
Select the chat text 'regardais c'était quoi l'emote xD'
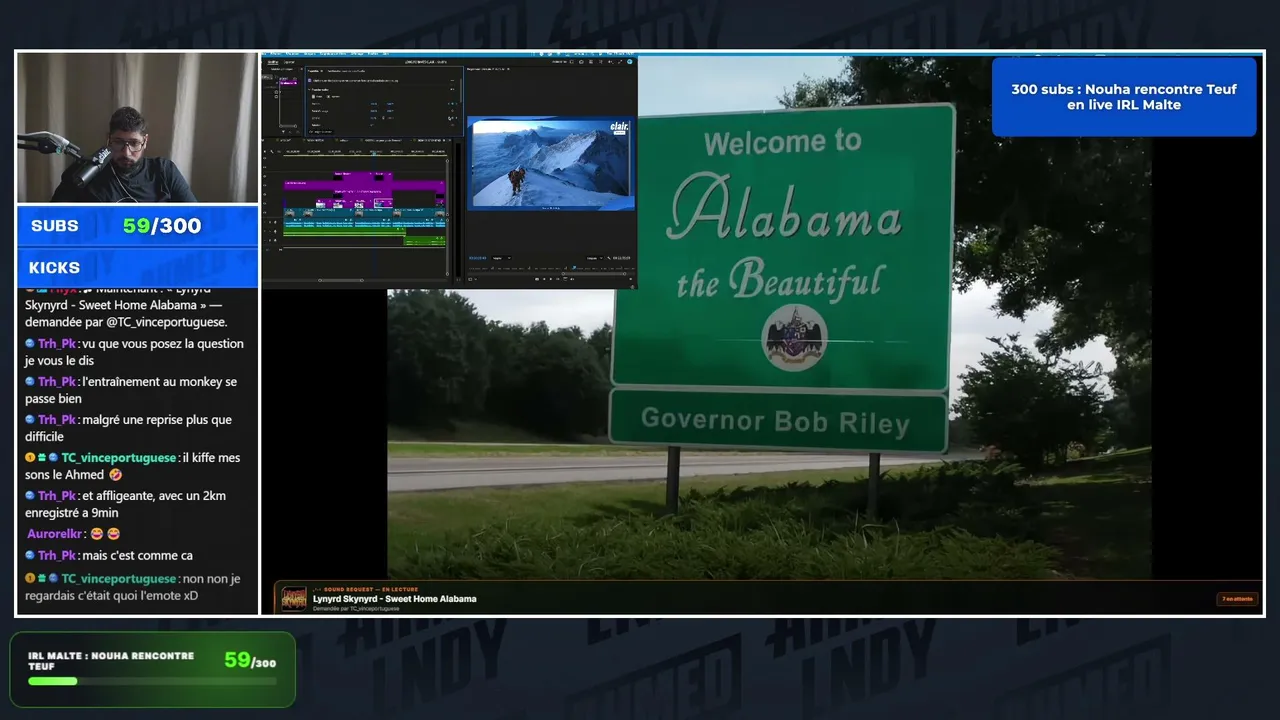point(112,596)
